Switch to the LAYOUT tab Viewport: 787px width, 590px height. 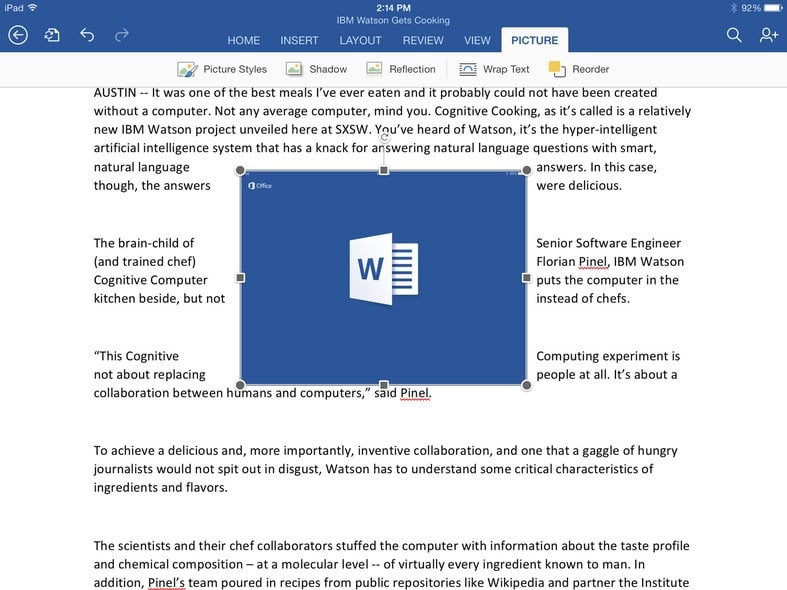coord(360,41)
